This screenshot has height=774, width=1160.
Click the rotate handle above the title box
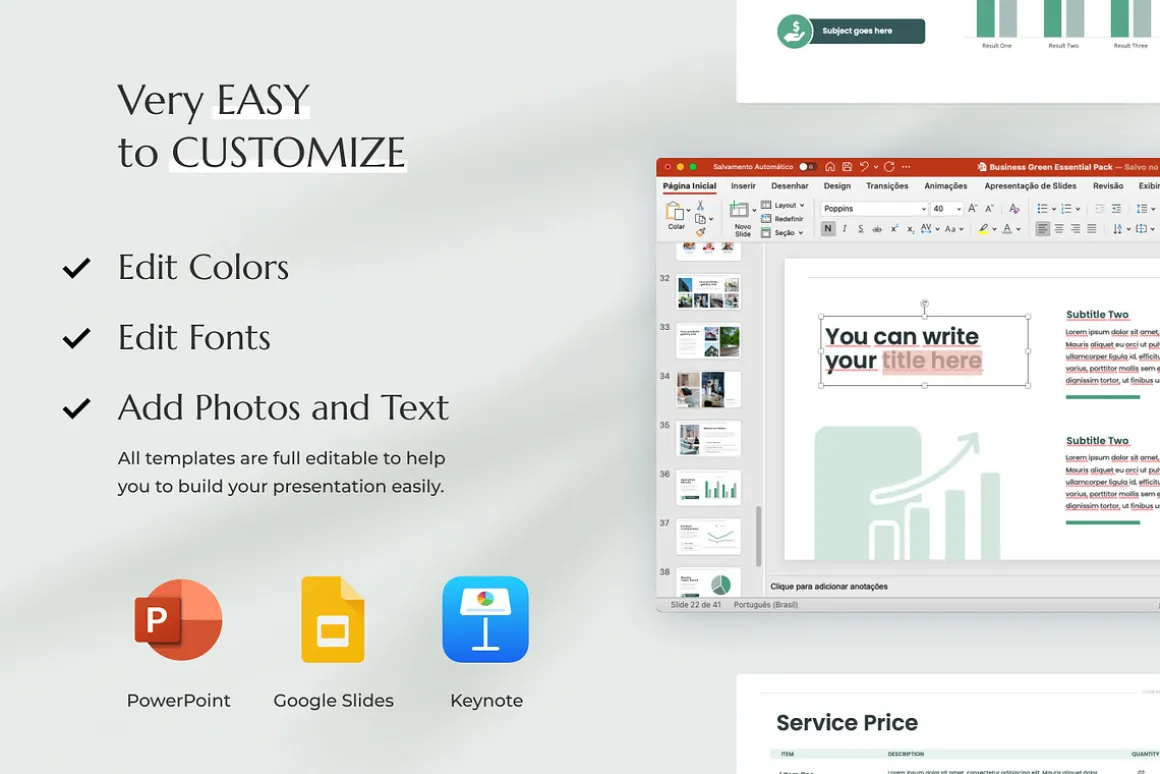click(x=925, y=303)
